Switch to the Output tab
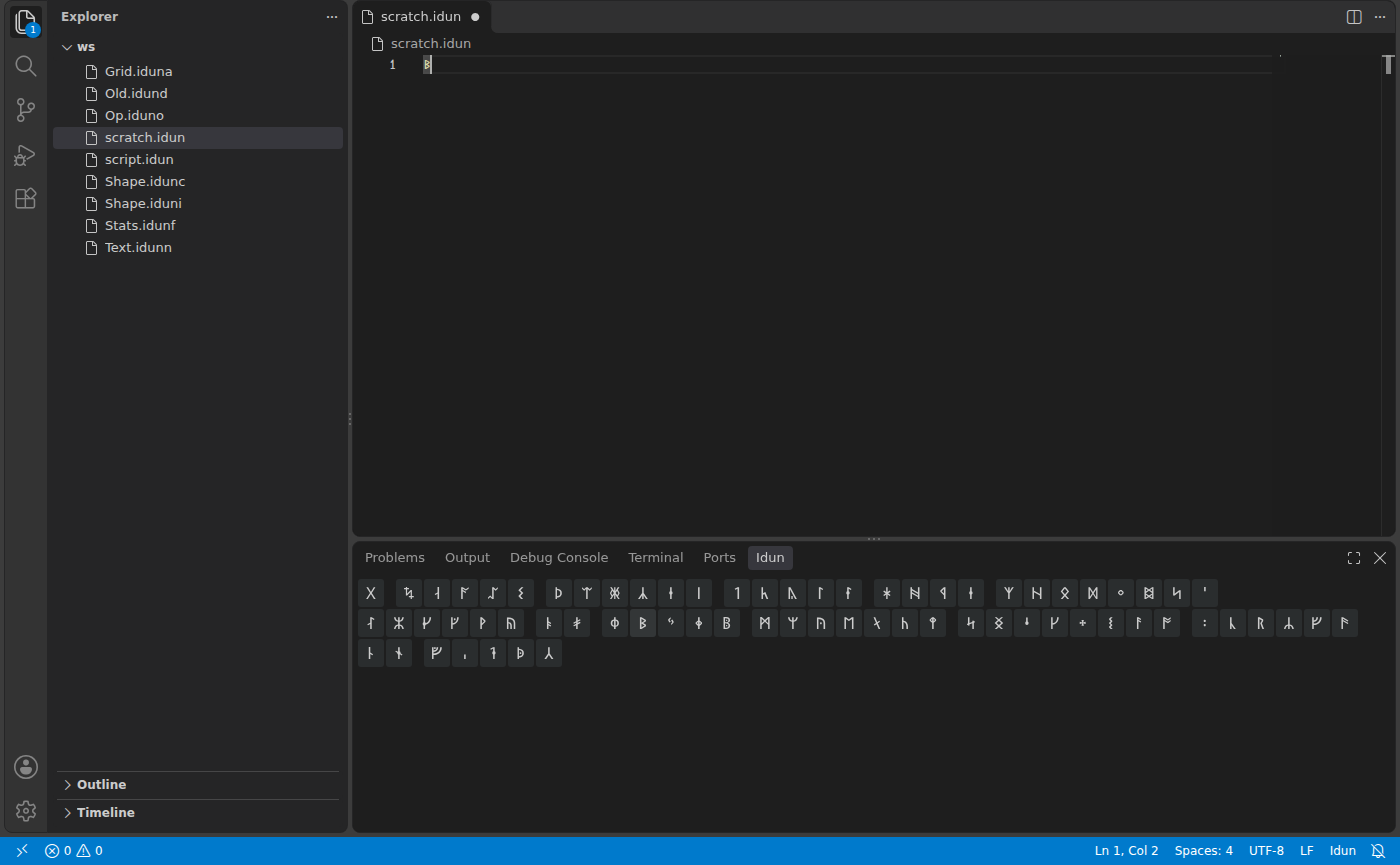This screenshot has width=1400, height=865. pyautogui.click(x=467, y=558)
